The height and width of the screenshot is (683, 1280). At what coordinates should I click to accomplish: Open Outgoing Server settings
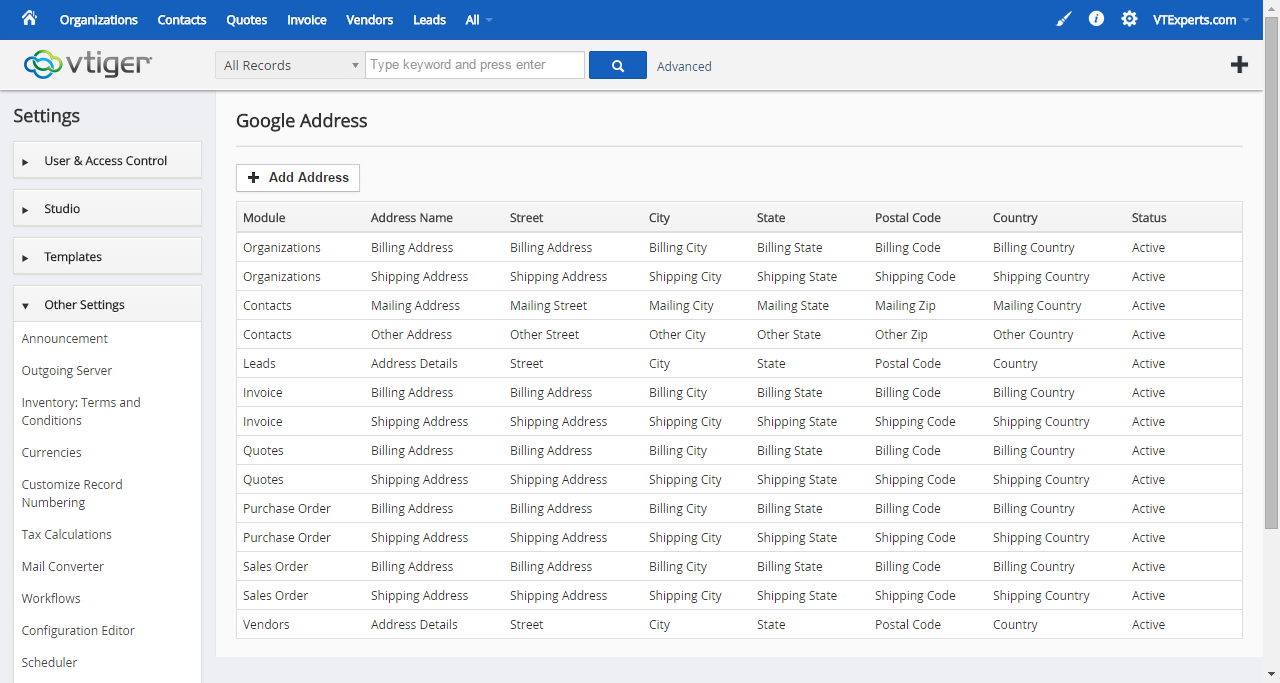click(x=67, y=370)
